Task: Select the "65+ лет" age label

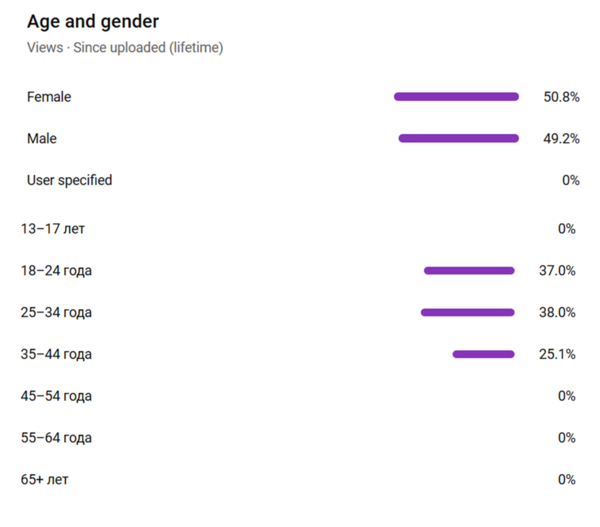Action: (x=45, y=479)
